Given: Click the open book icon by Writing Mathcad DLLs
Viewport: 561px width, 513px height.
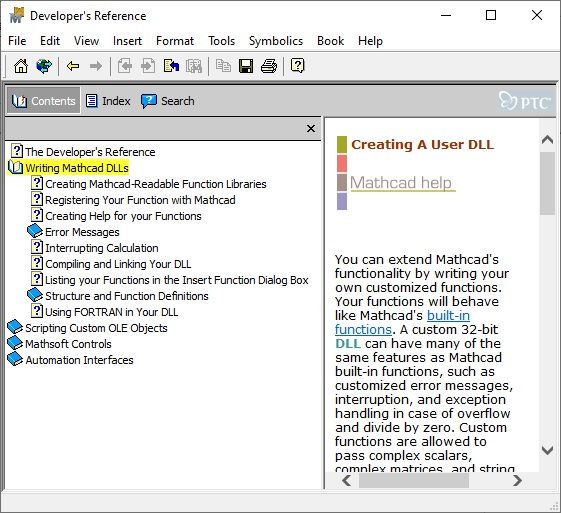Looking at the screenshot, I should pyautogui.click(x=15, y=167).
